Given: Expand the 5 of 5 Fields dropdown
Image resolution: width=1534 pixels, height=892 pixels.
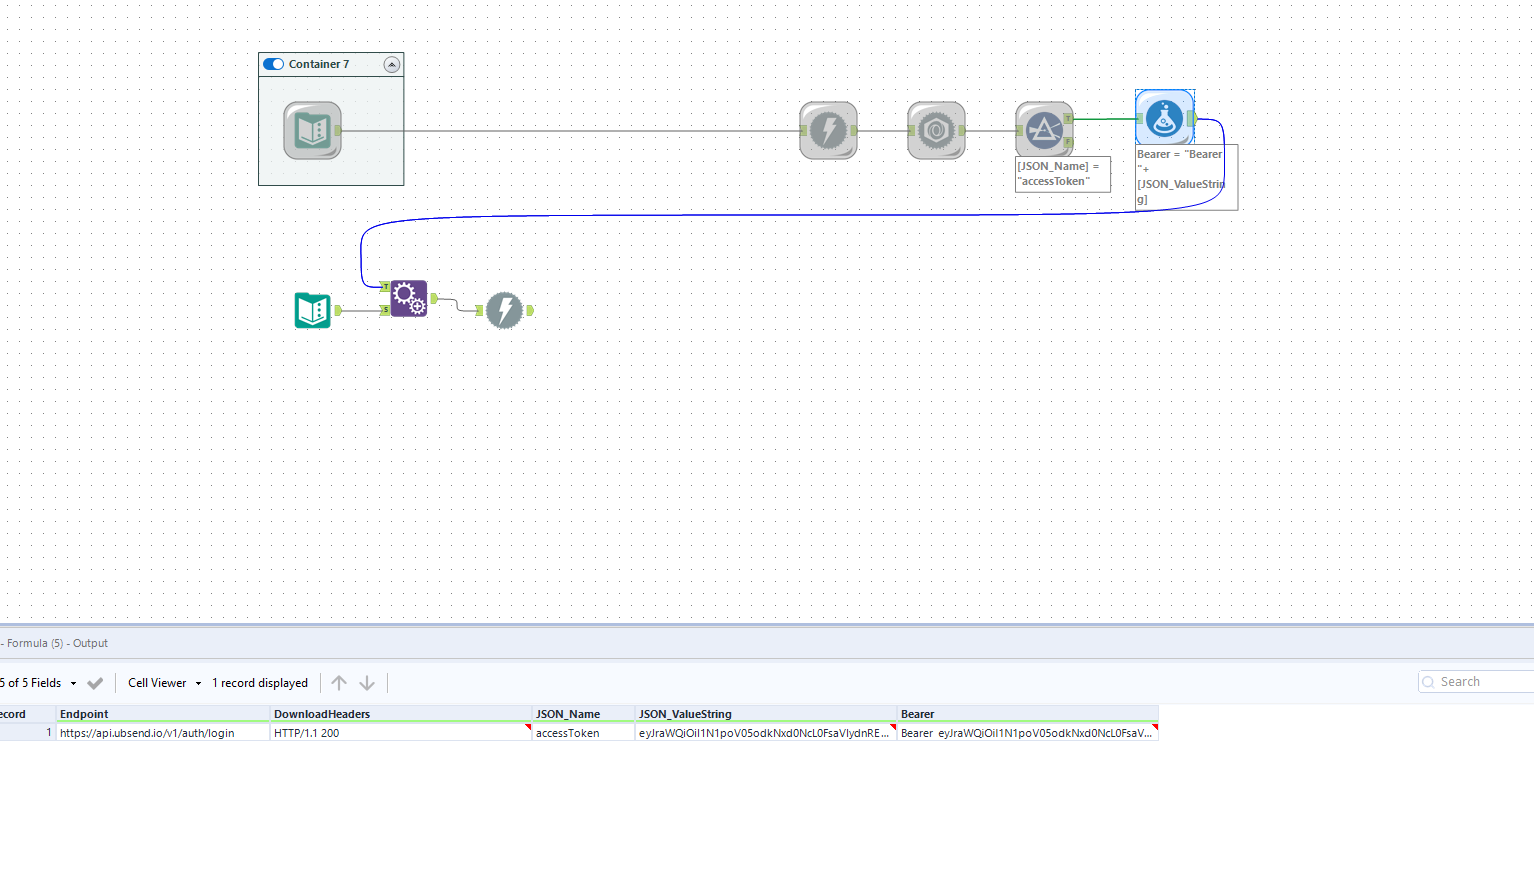Looking at the screenshot, I should pyautogui.click(x=42, y=683).
